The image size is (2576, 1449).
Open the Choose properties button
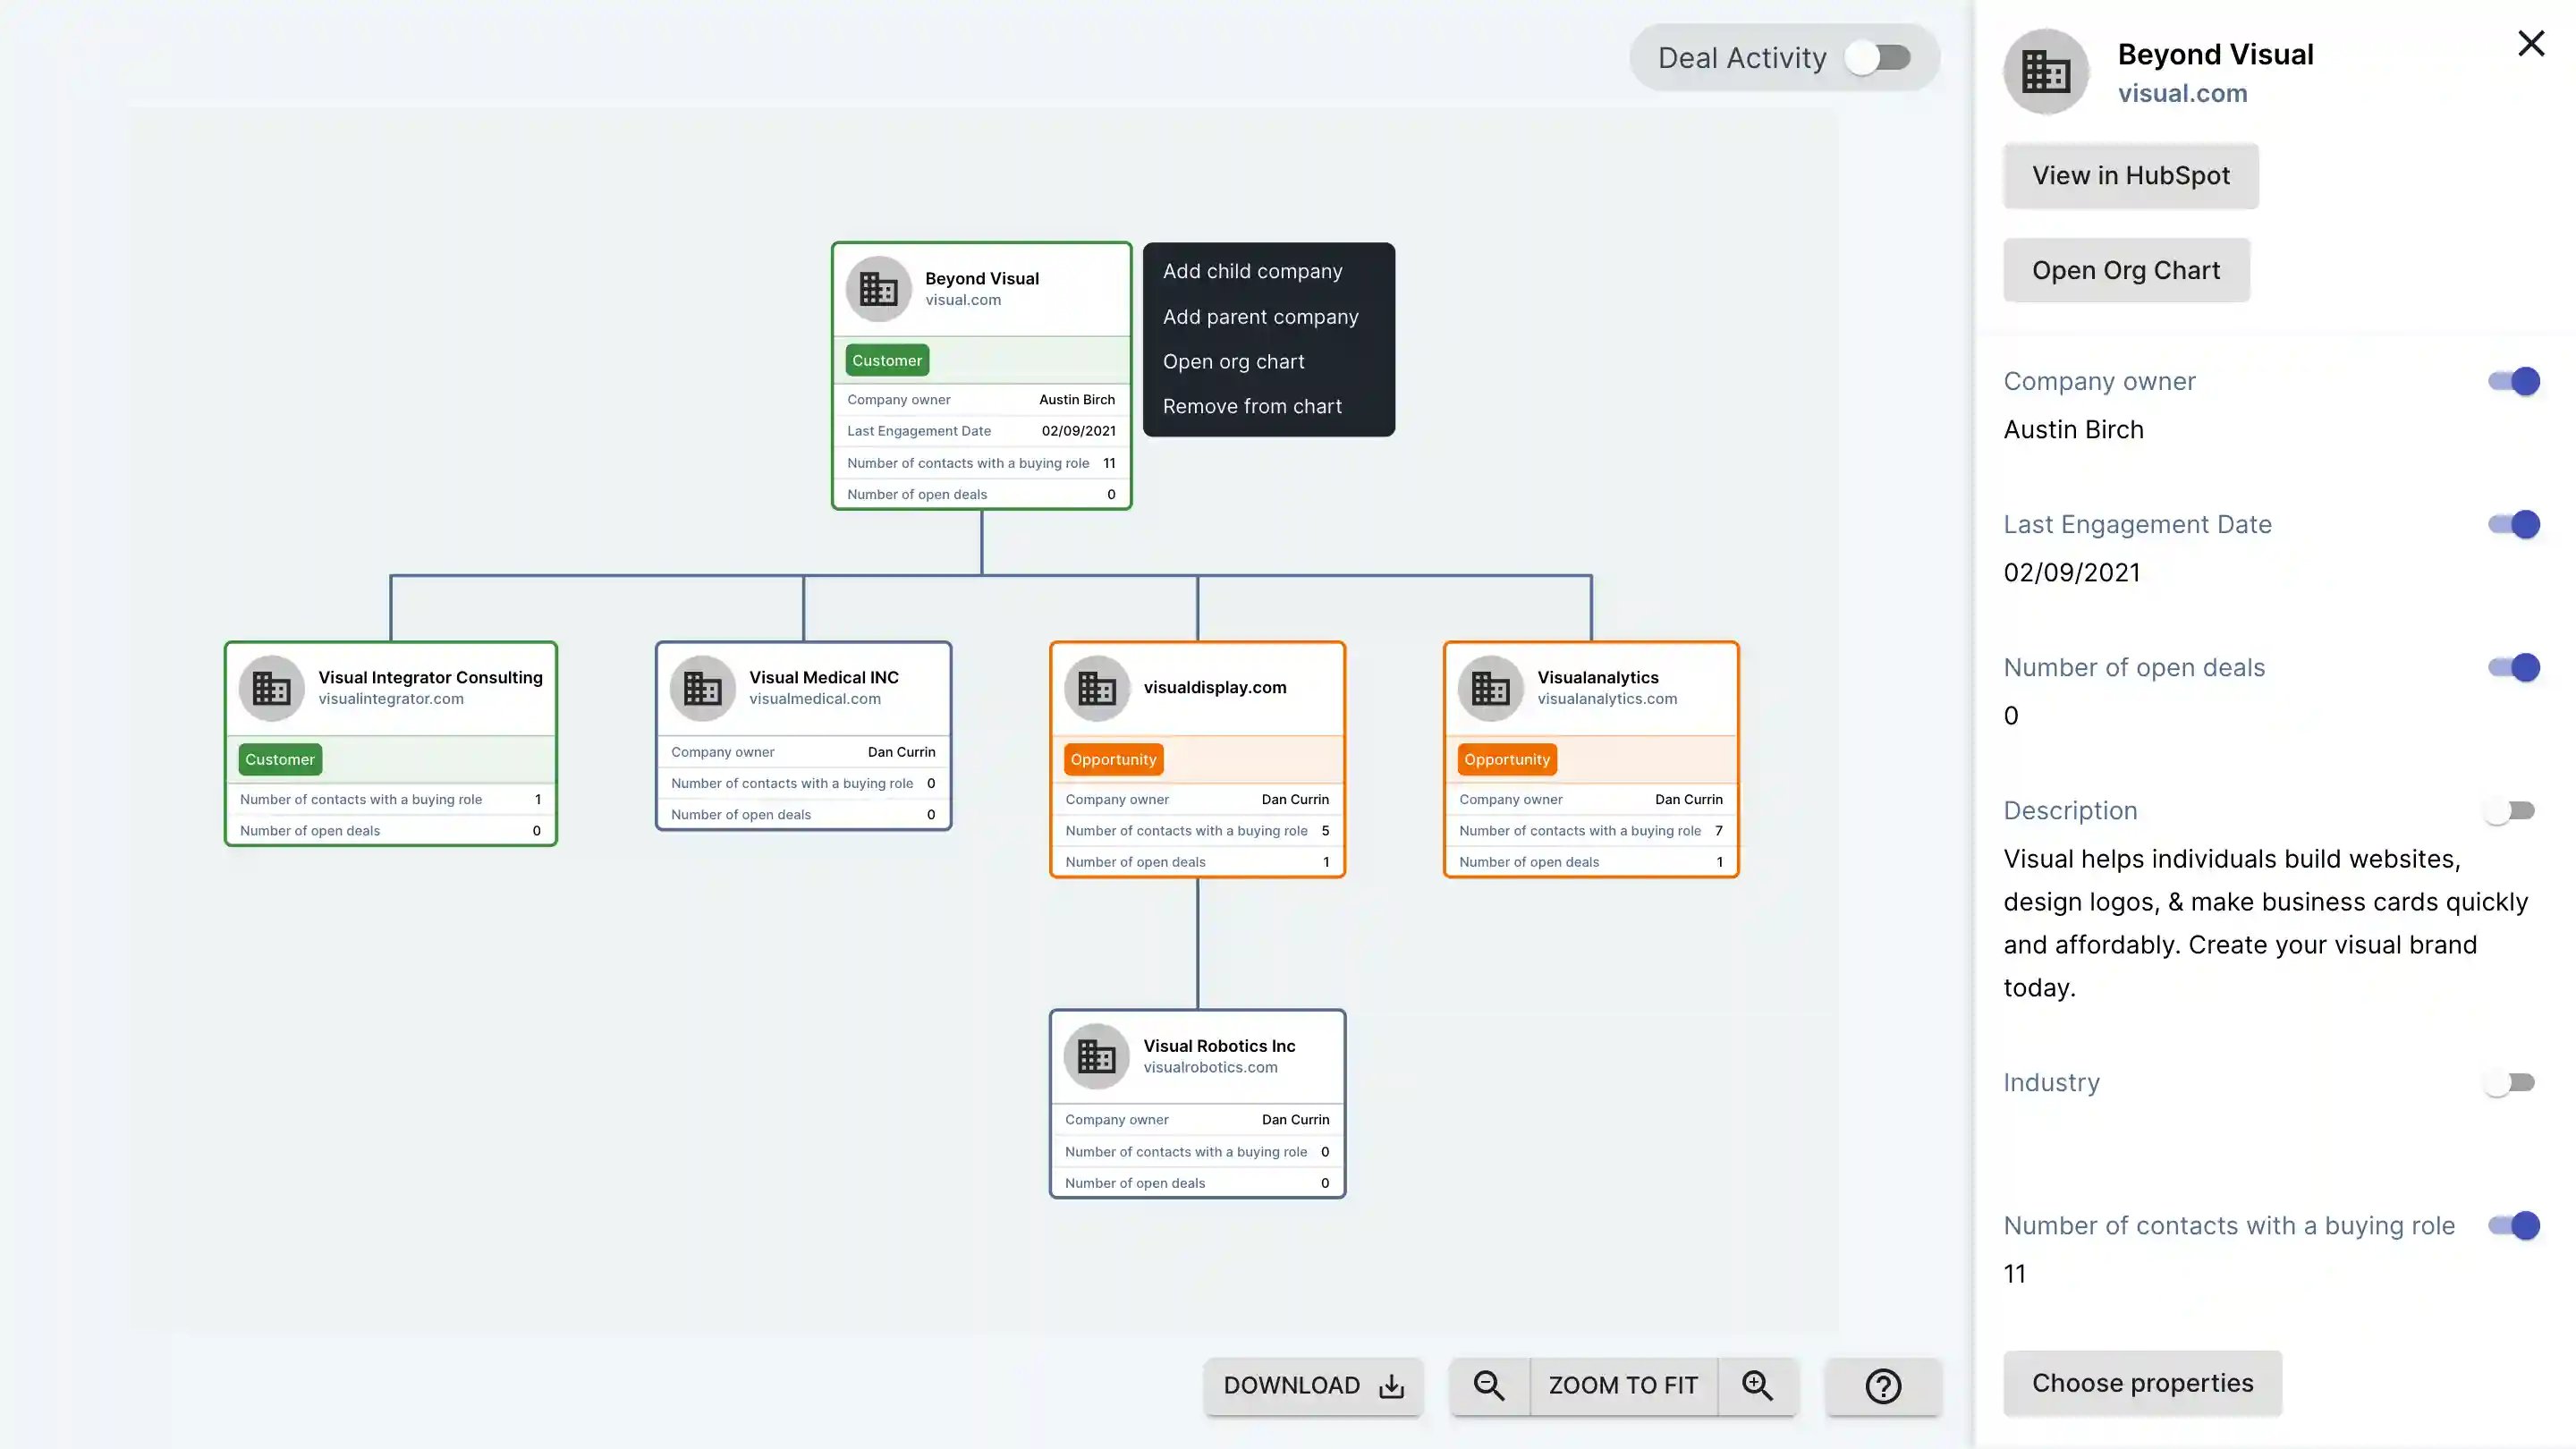tap(2142, 1383)
